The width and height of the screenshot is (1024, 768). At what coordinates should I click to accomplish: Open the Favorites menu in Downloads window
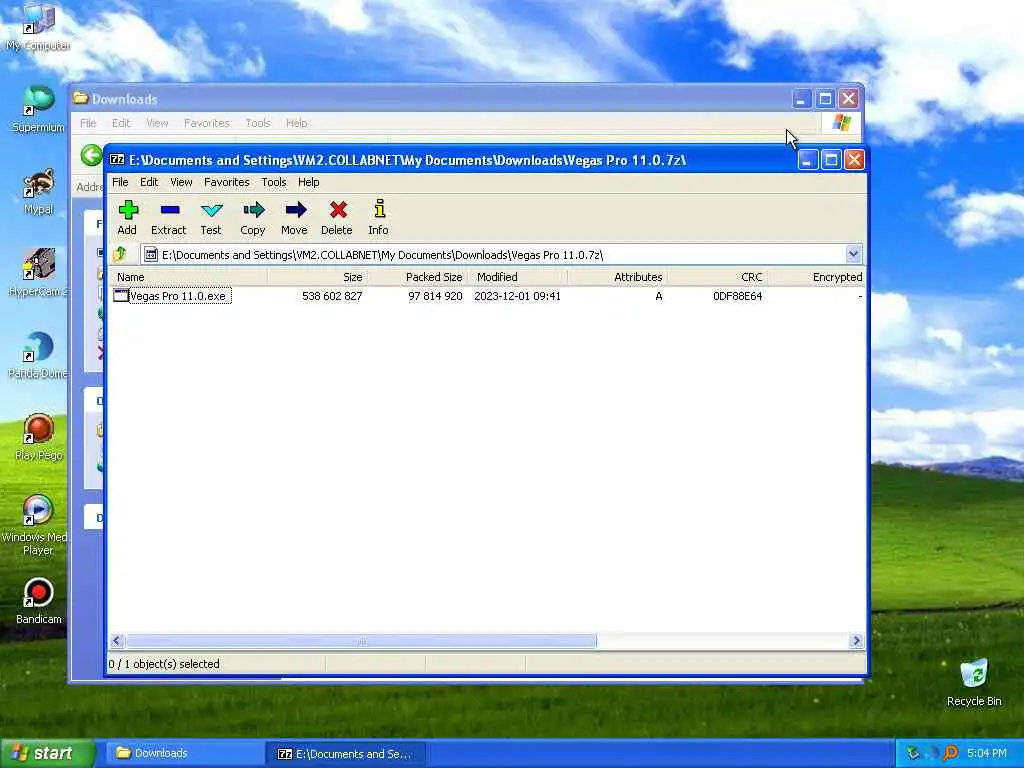point(206,123)
